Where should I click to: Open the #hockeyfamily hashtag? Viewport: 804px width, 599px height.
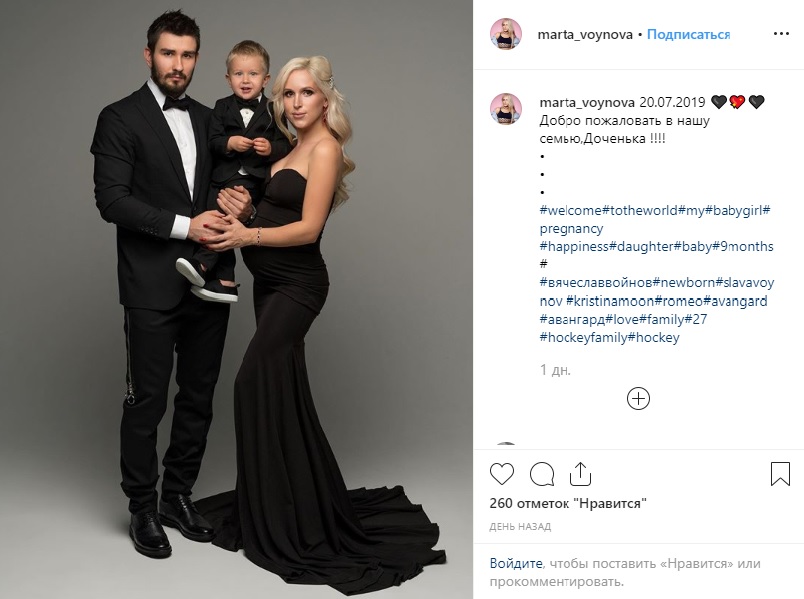pyautogui.click(x=584, y=337)
